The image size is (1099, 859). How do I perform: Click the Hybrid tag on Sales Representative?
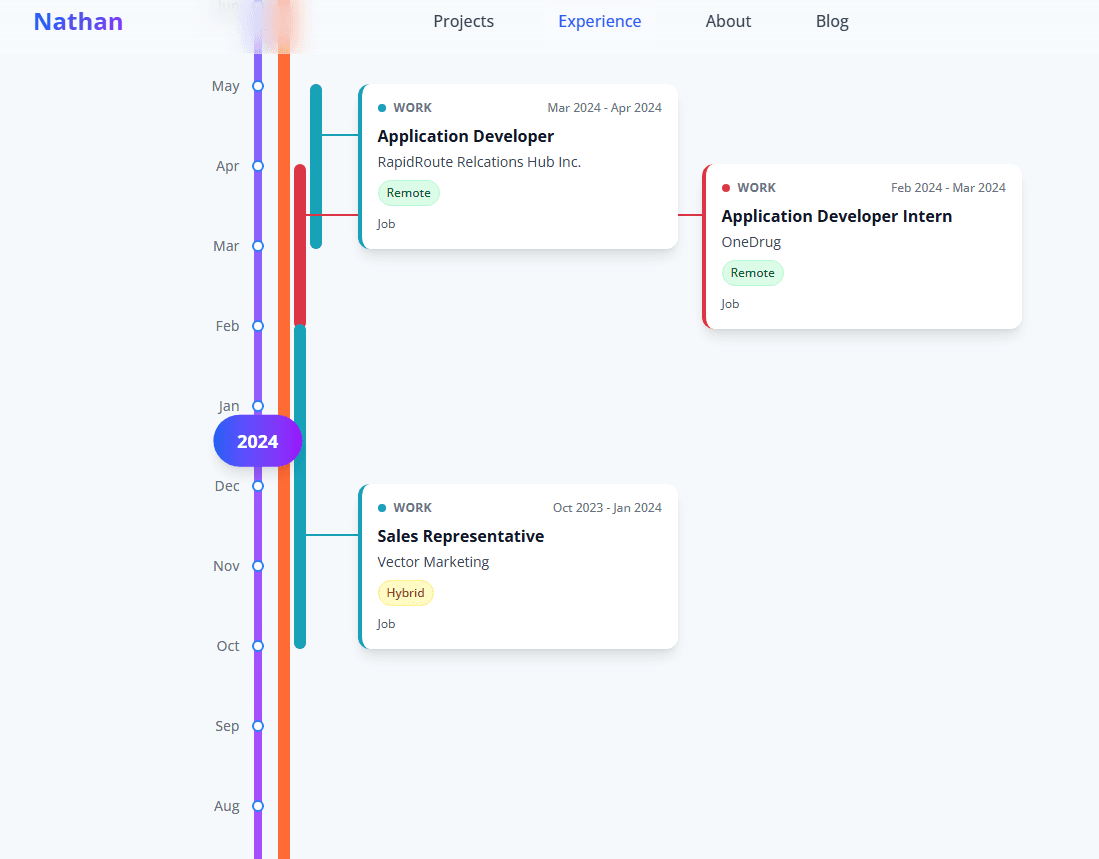(405, 593)
